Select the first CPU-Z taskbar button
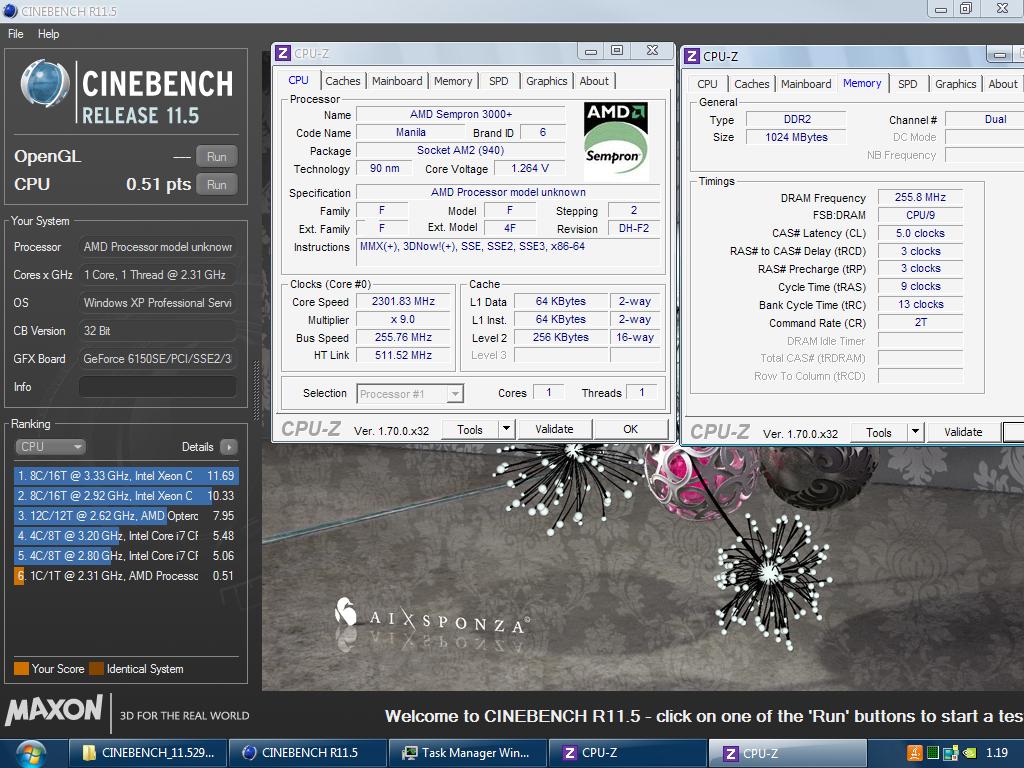Viewport: 1024px width, 768px height. tap(628, 753)
